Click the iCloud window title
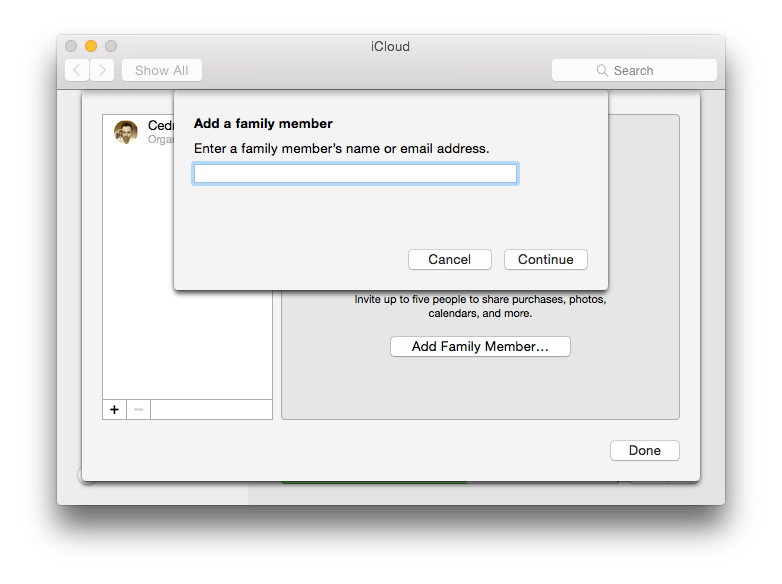The width and height of the screenshot is (782, 584). point(390,46)
